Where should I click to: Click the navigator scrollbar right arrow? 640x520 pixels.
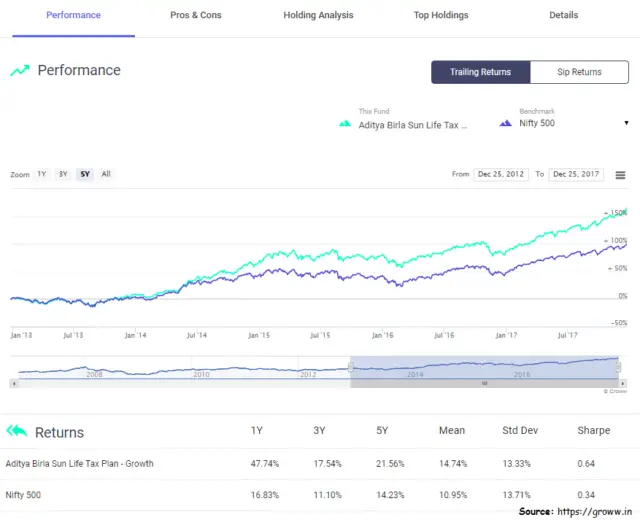tap(623, 384)
